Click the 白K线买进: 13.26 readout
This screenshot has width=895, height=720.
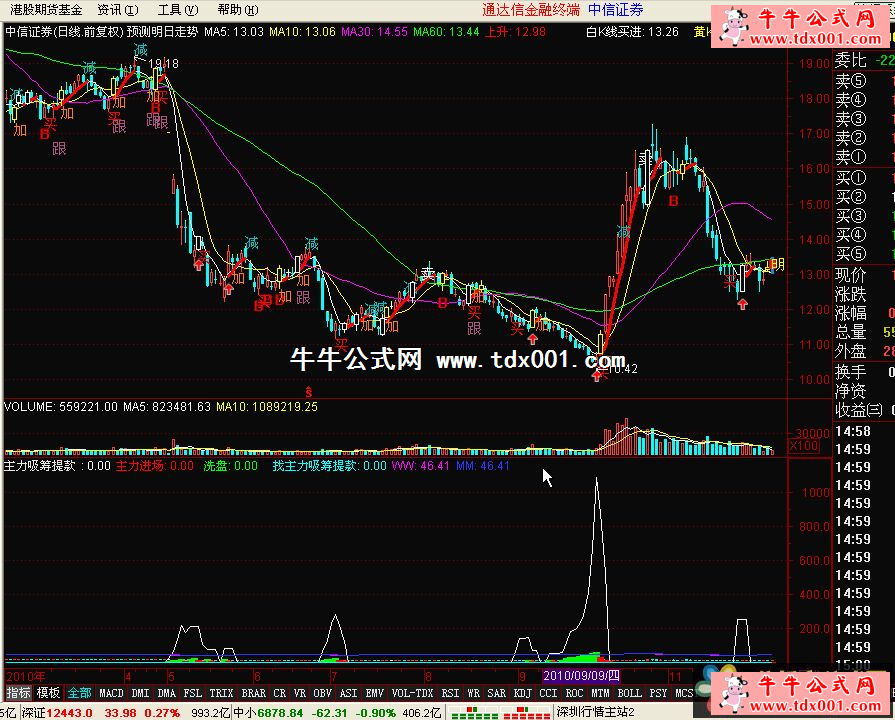632,32
